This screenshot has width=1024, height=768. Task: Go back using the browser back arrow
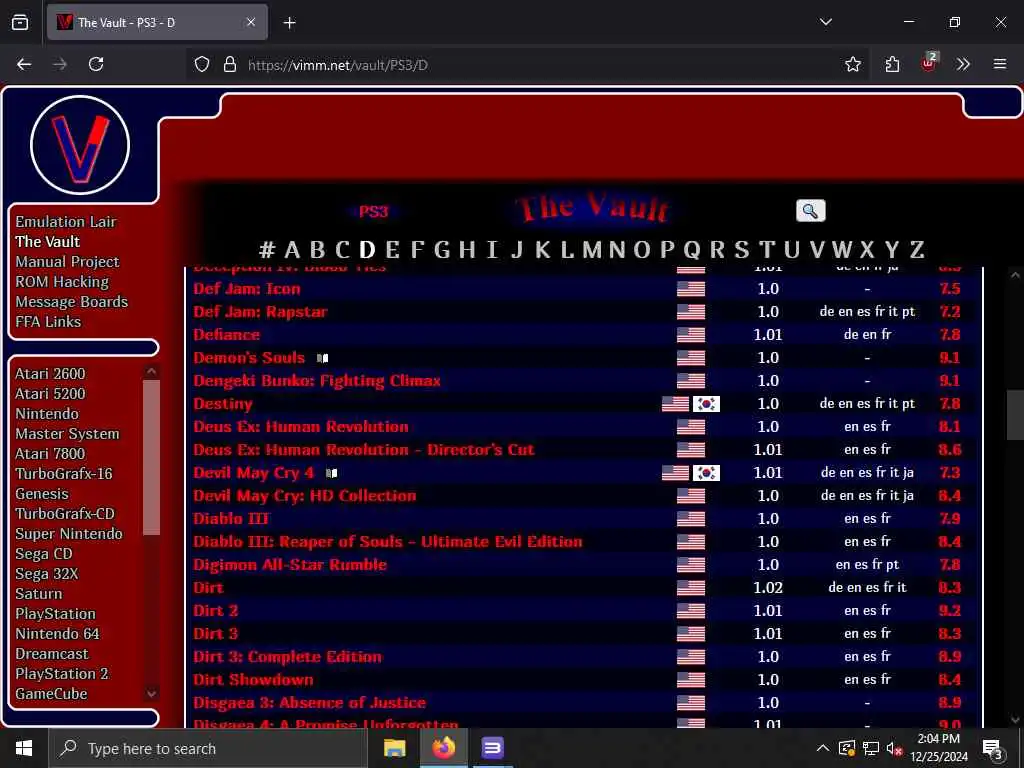pos(24,64)
